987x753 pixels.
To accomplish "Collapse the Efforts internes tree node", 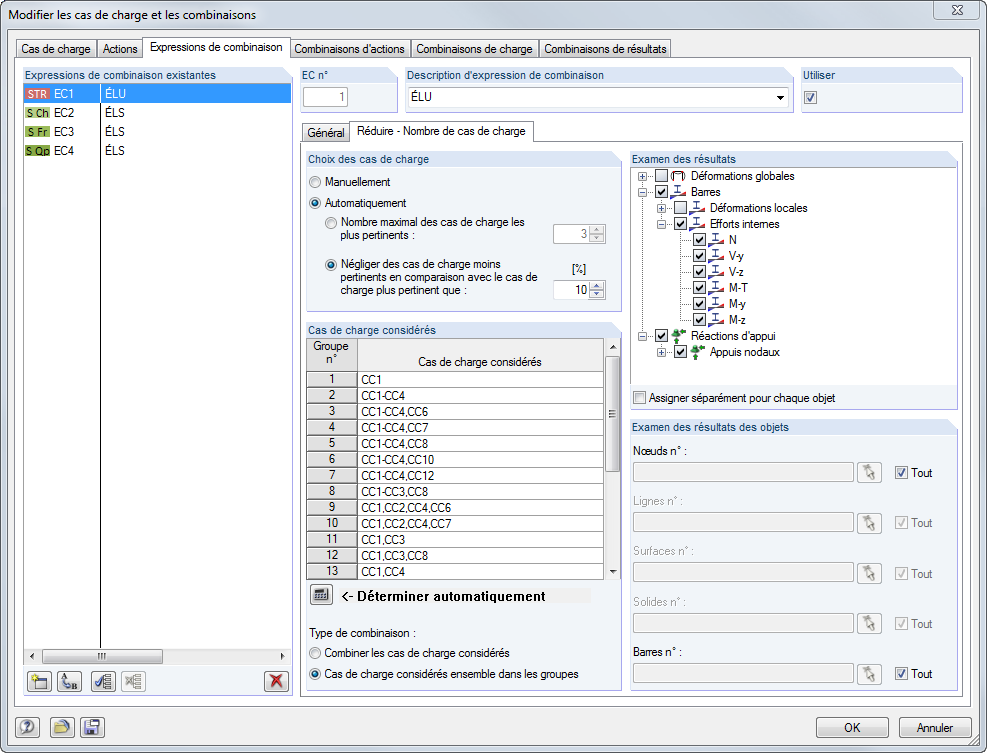I will 662,224.
